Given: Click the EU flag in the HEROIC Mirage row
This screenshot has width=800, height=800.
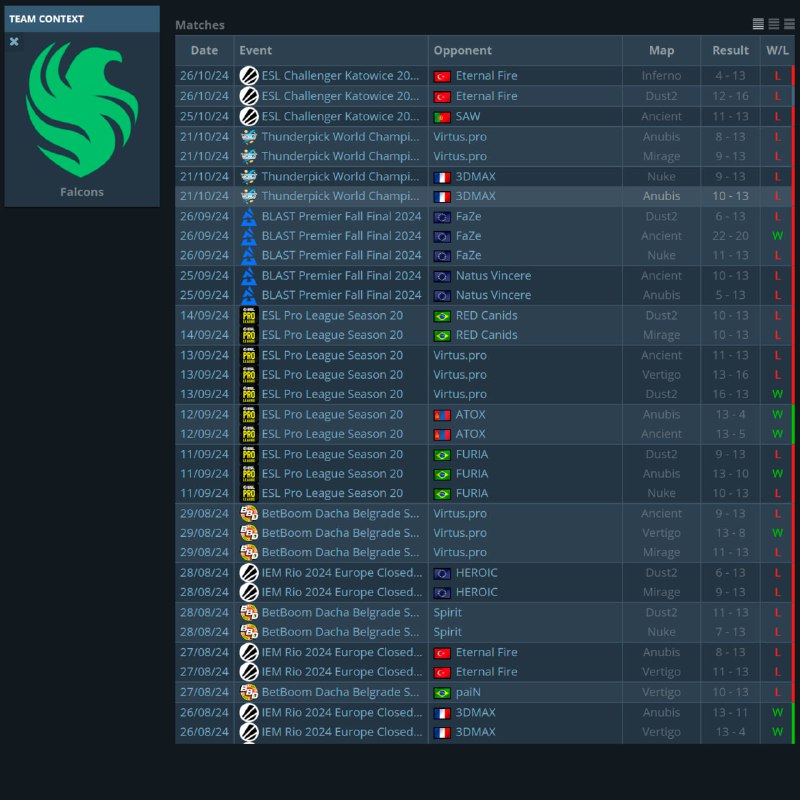Looking at the screenshot, I should (x=442, y=593).
